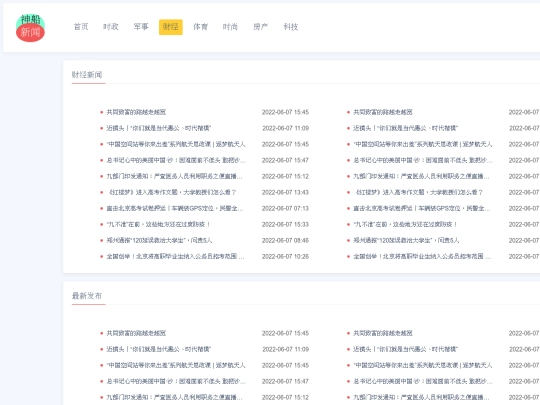Open 近镜头 headline in 最新发布 right column
This screenshot has width=540, height=405.
405,349
